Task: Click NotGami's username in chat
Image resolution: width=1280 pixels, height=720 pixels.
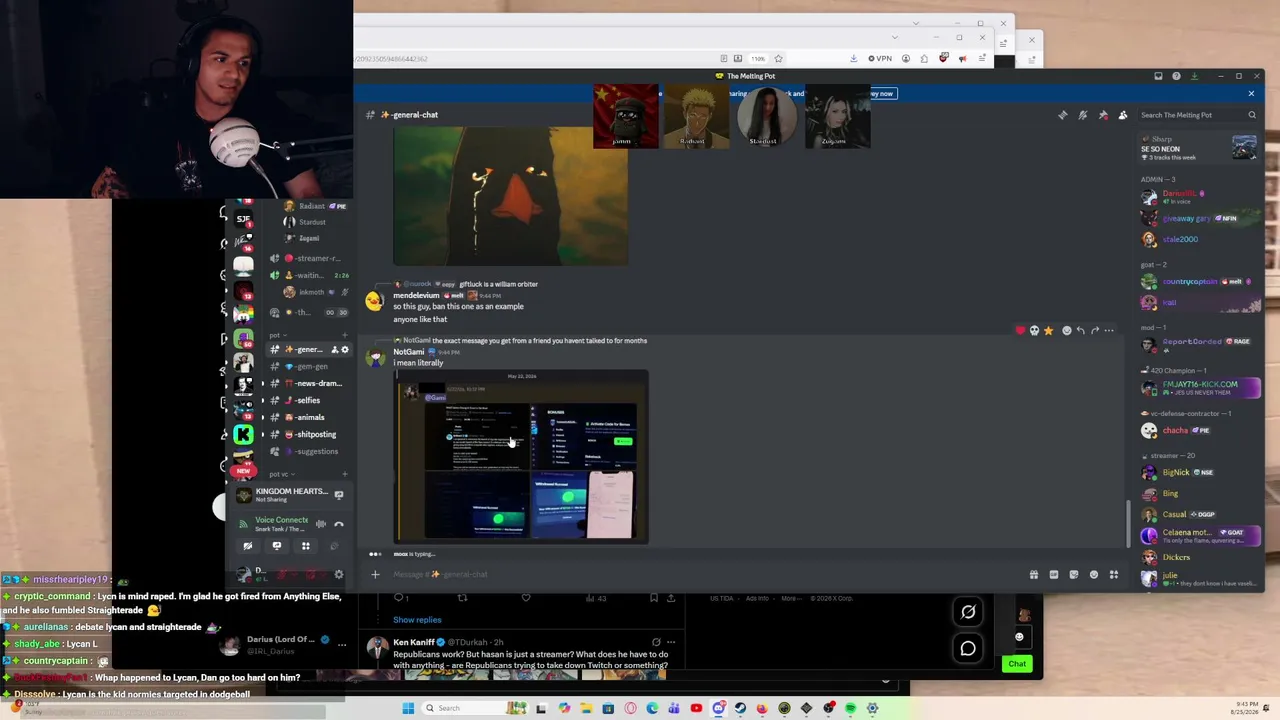Action: (409, 352)
